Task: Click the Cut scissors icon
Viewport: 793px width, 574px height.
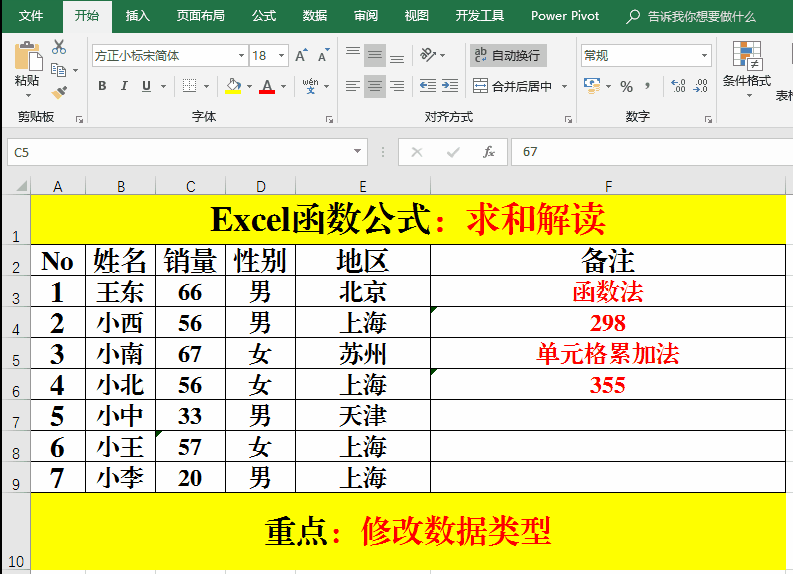Action: pyautogui.click(x=59, y=47)
